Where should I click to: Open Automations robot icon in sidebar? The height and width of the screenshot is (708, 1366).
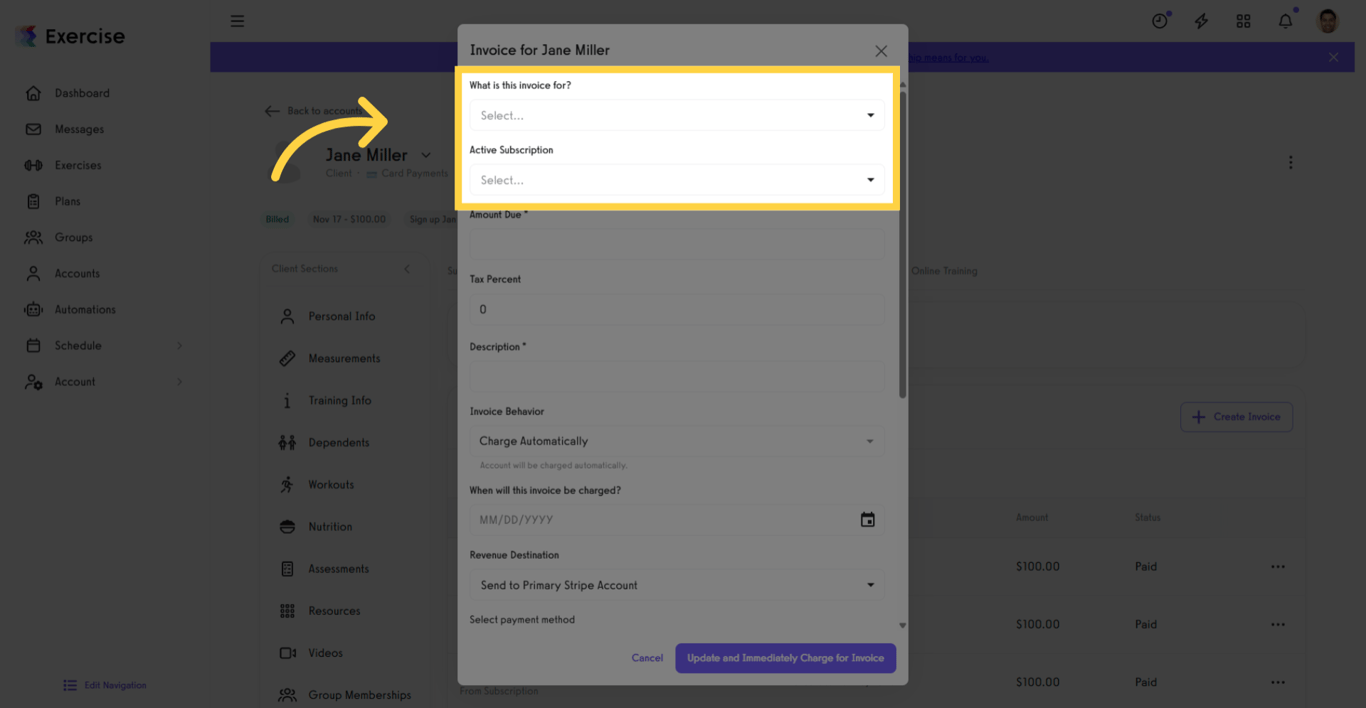pyautogui.click(x=33, y=309)
